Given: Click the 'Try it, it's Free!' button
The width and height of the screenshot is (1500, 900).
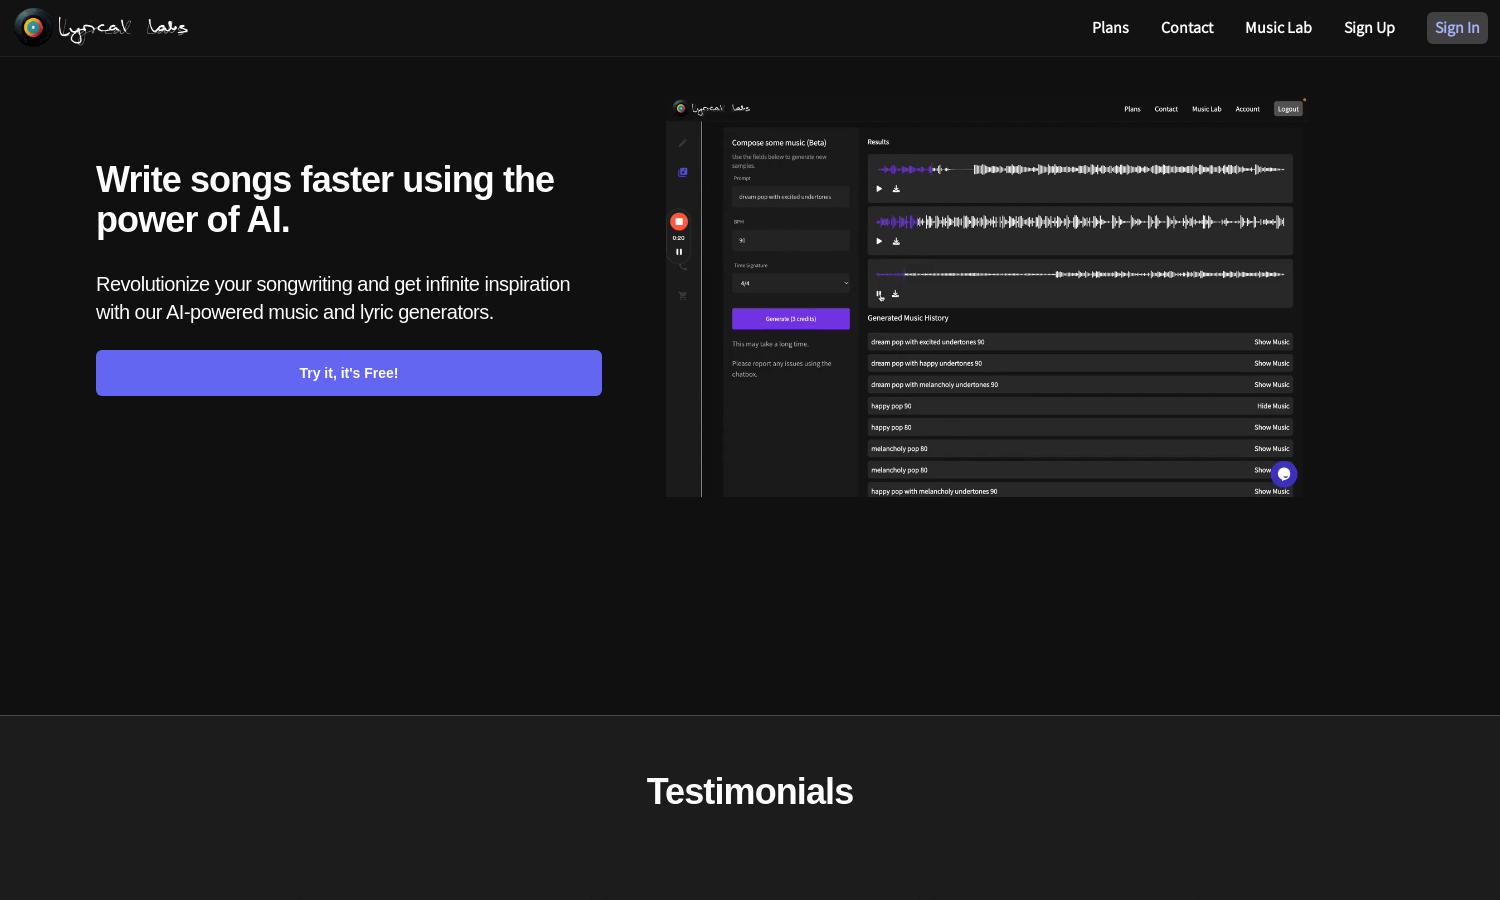Looking at the screenshot, I should 349,373.
